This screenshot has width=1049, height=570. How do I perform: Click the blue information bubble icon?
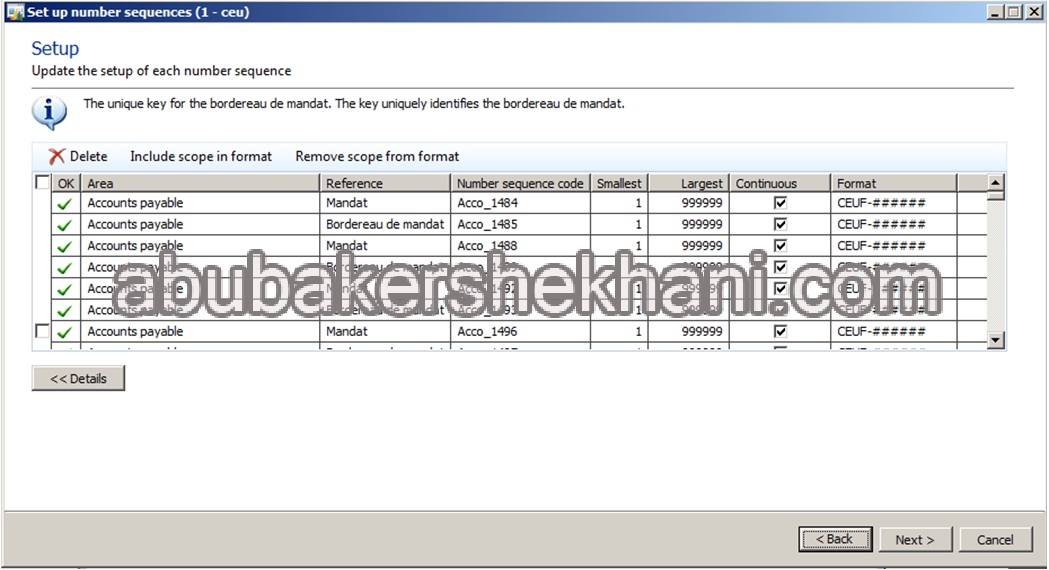click(x=49, y=112)
